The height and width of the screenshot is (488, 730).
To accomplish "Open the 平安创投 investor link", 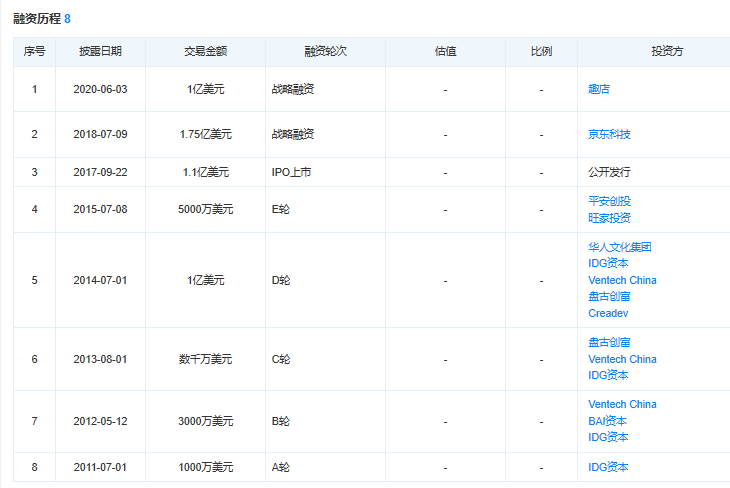I will [609, 201].
